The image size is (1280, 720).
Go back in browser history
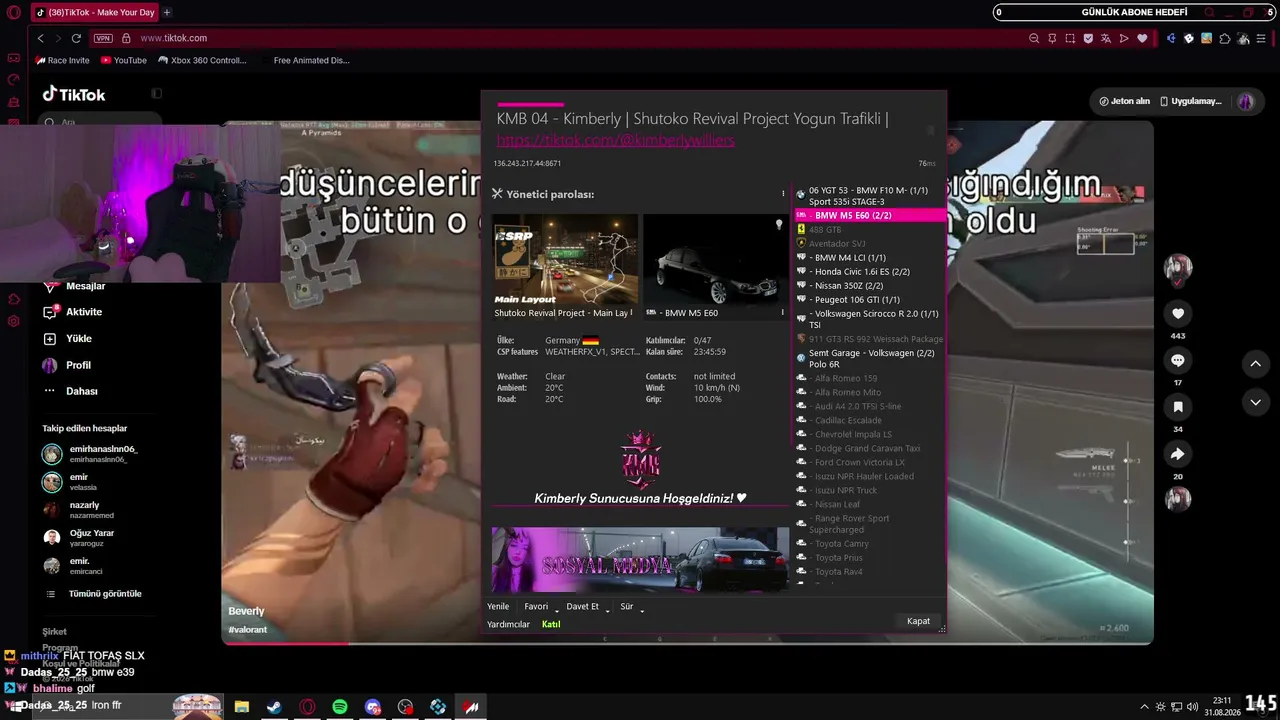tap(40, 38)
